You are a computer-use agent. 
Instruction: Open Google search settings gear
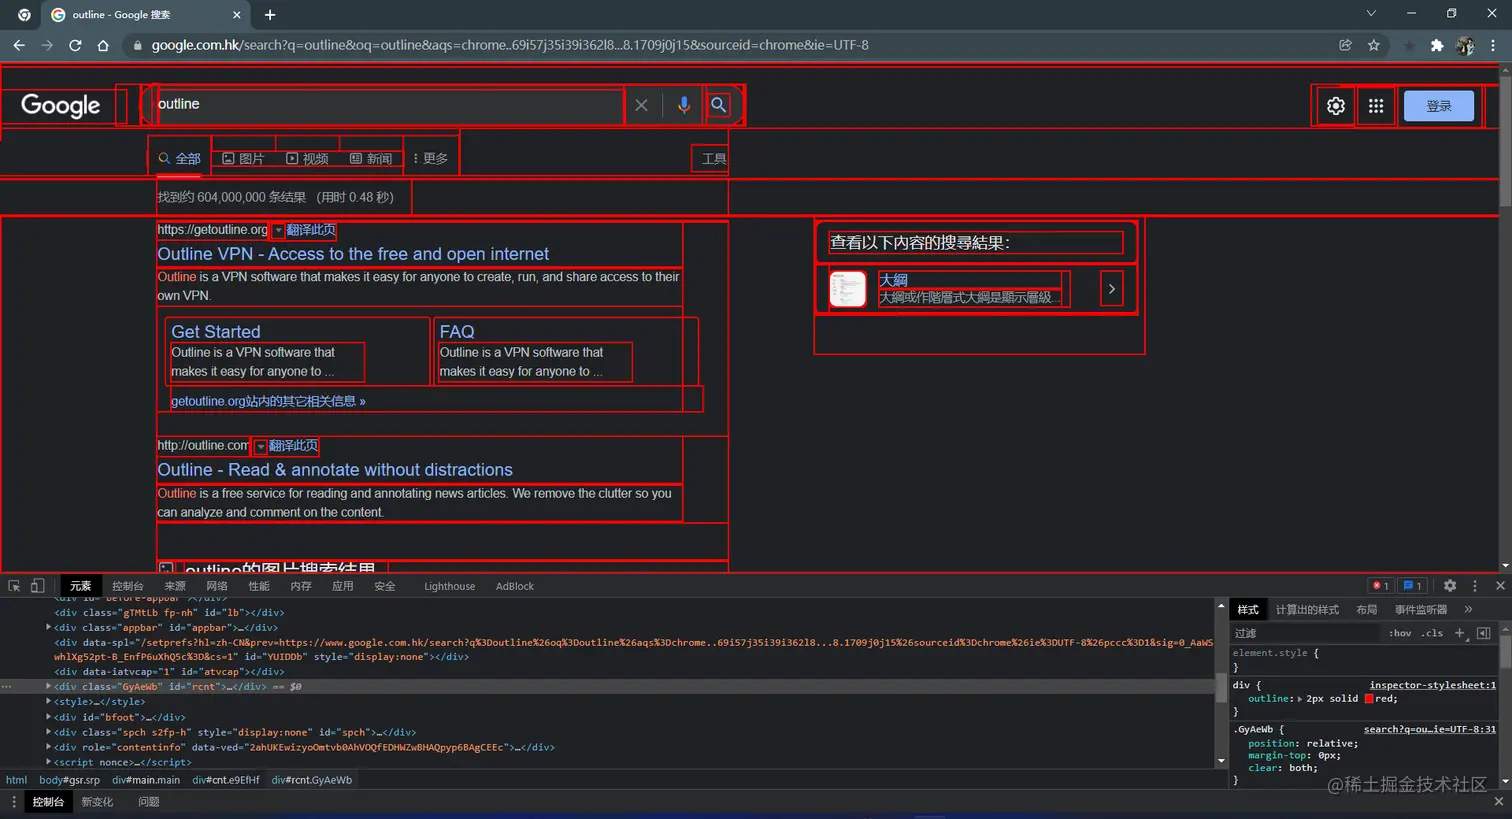point(1336,106)
